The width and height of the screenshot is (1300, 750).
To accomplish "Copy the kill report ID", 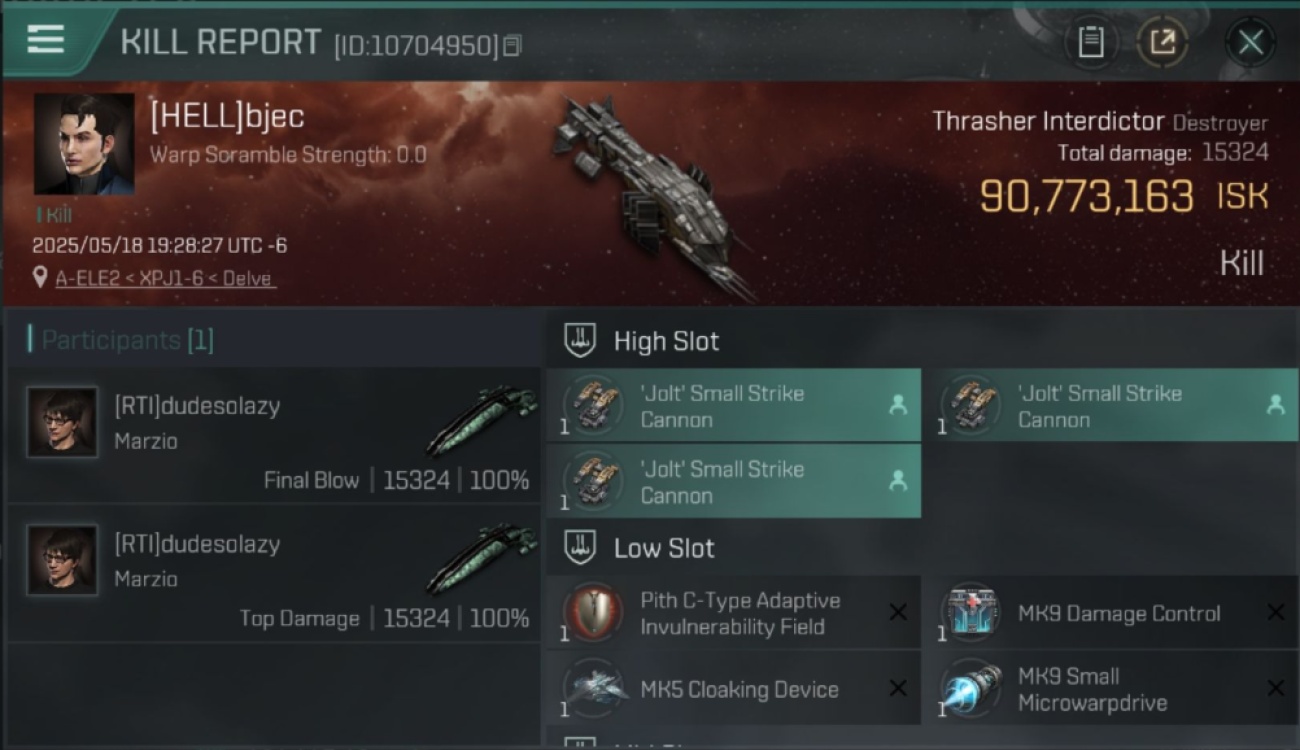I will (512, 45).
